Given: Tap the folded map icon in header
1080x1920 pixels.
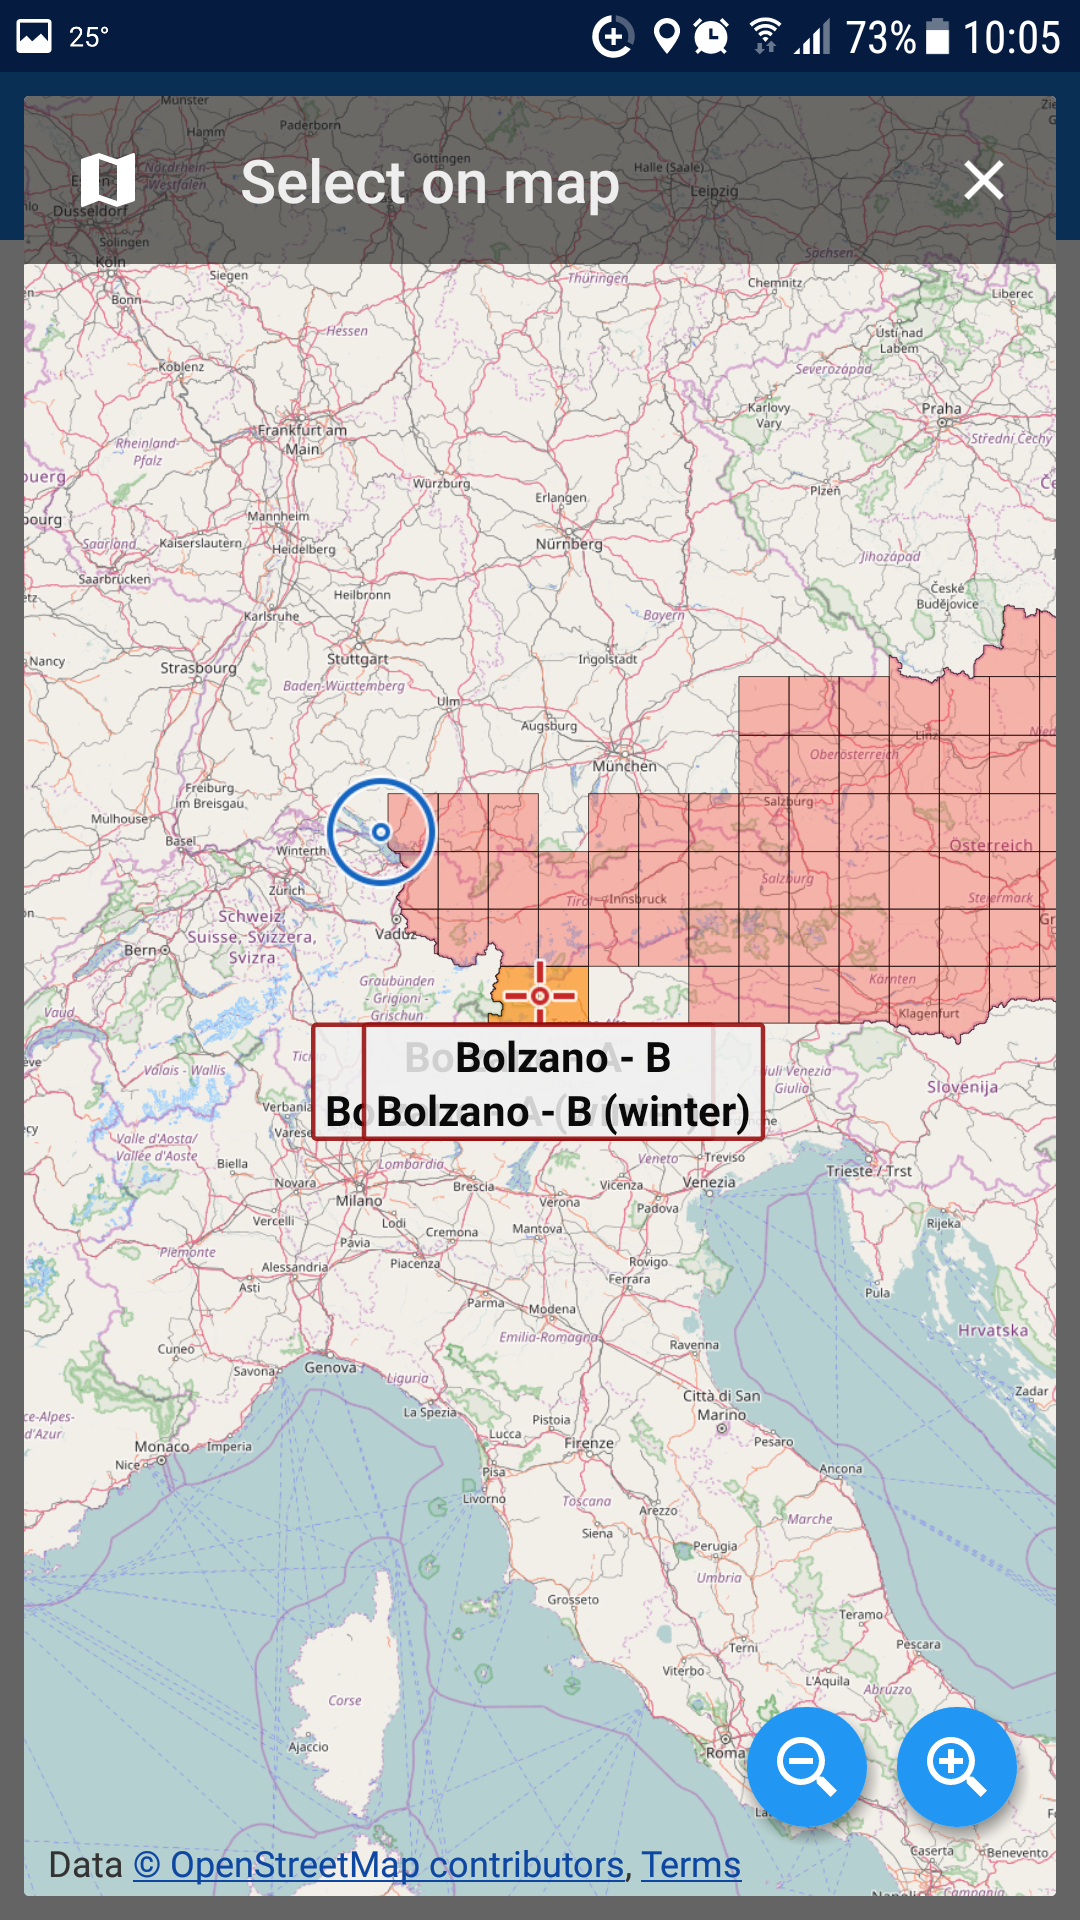Looking at the screenshot, I should pos(108,180).
